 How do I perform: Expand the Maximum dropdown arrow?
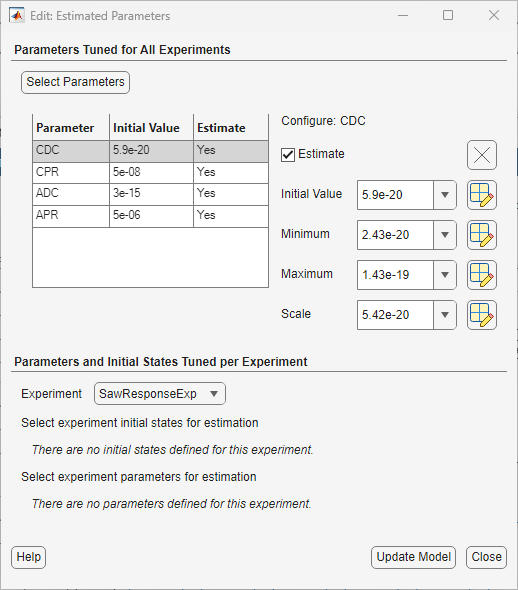click(445, 275)
